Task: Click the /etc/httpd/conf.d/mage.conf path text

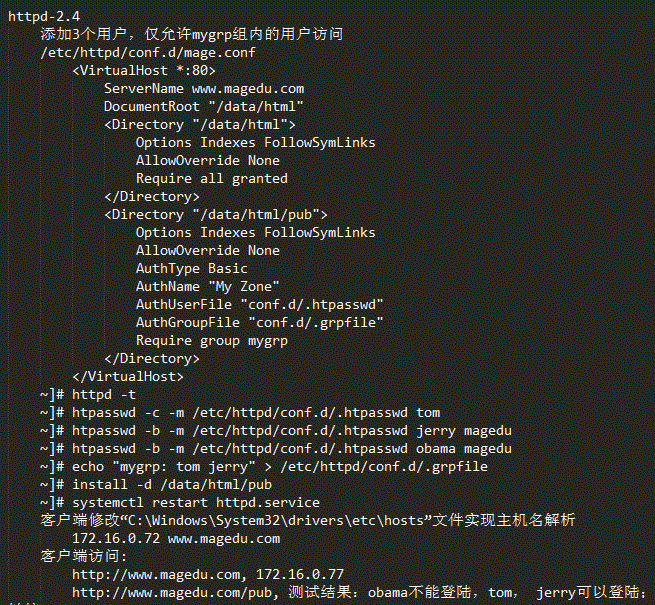Action: [x=148, y=53]
